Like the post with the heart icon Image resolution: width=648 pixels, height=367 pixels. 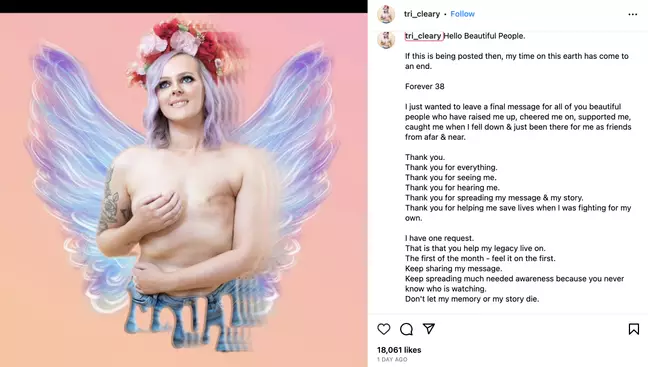[384, 329]
